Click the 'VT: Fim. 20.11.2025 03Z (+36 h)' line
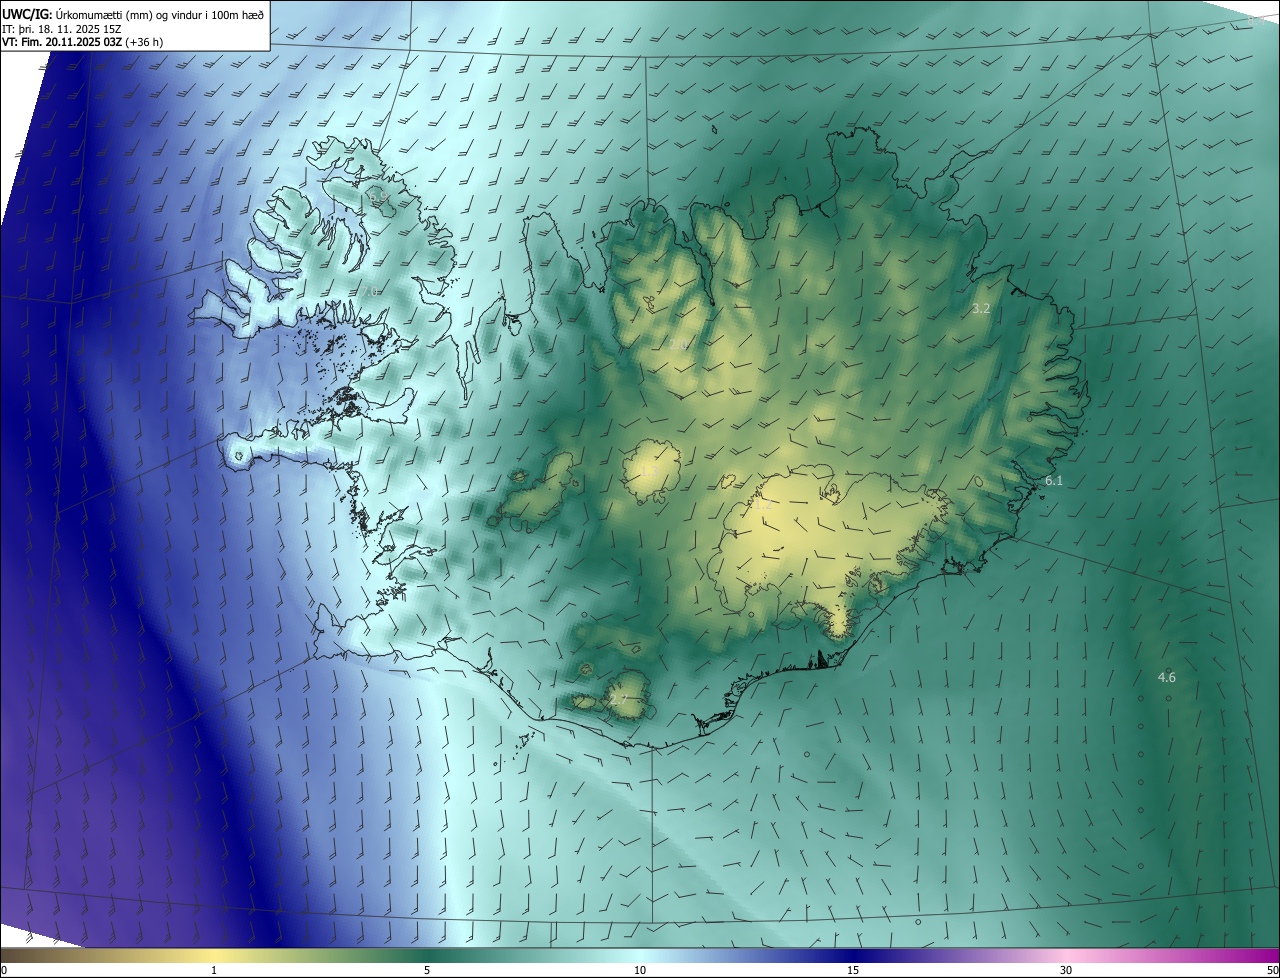Screen dimensions: 1280x978 point(82,42)
